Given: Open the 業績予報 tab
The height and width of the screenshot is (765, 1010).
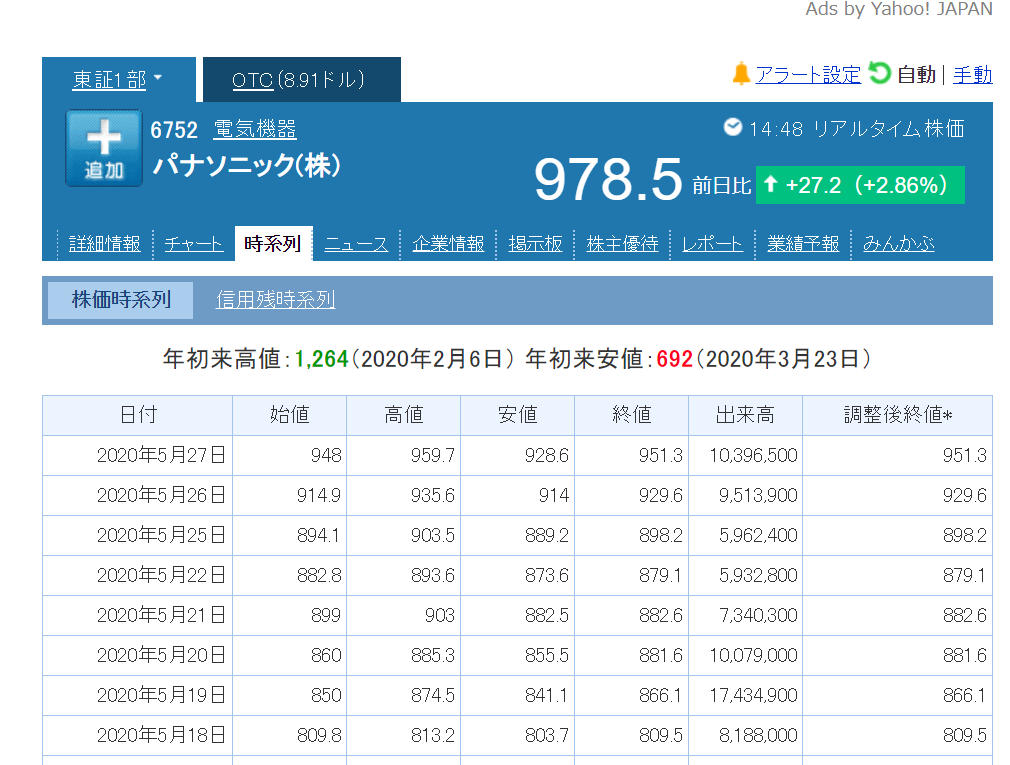Looking at the screenshot, I should tap(803, 244).
